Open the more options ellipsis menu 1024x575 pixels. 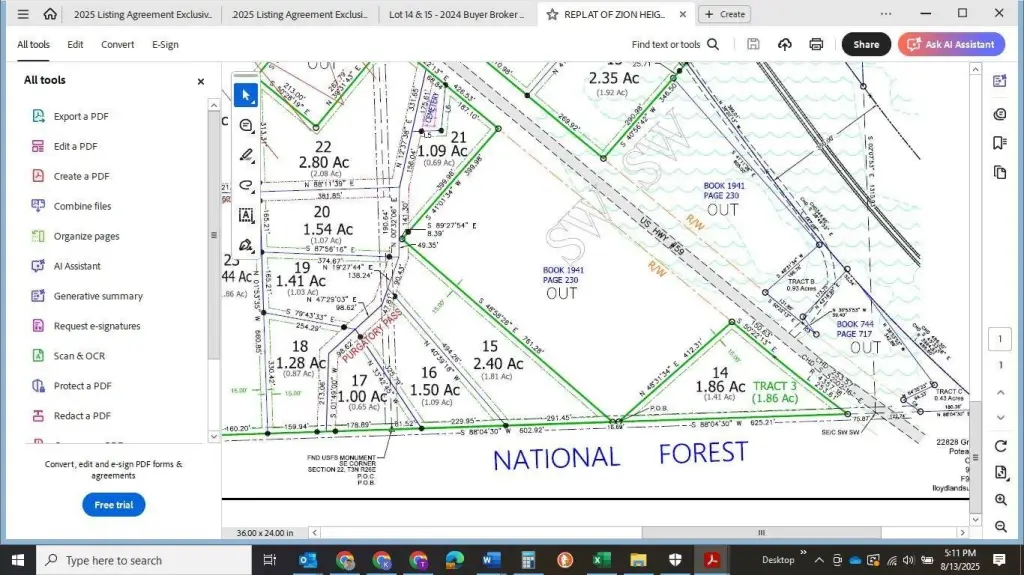pyautogui.click(x=886, y=14)
